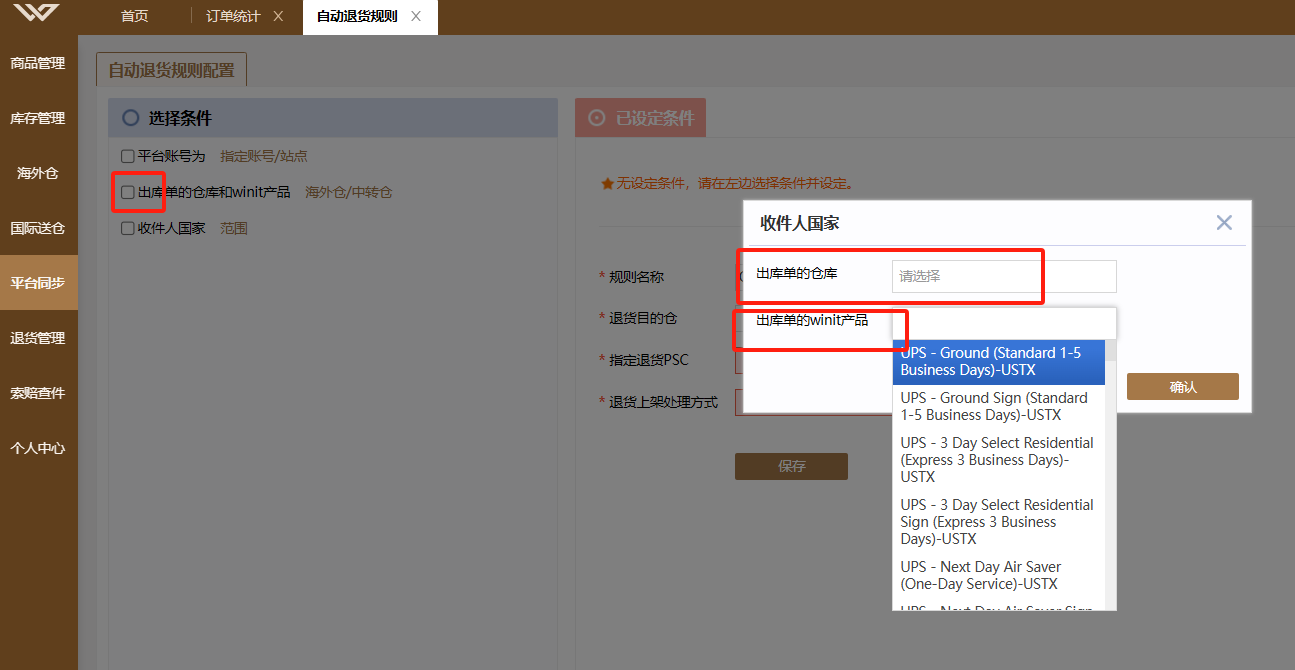1295x670 pixels.
Task: Open 库存管理 in sidebar
Action: click(38, 118)
